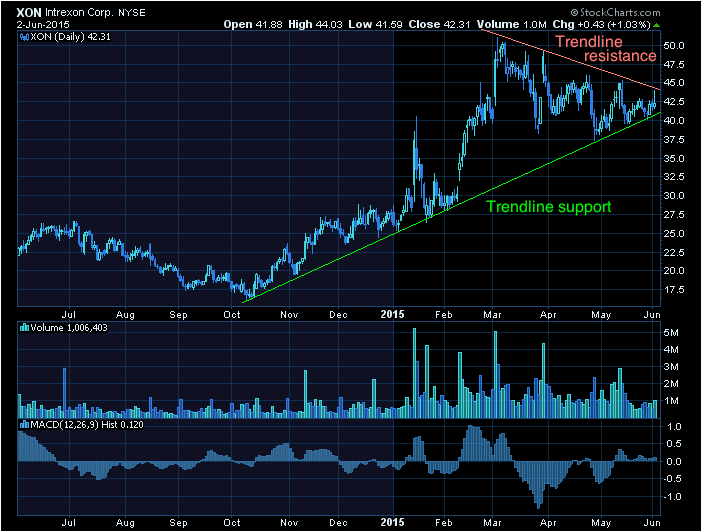Click the -0.5 MACD axis label
This screenshot has width=702, height=532.
(672, 479)
